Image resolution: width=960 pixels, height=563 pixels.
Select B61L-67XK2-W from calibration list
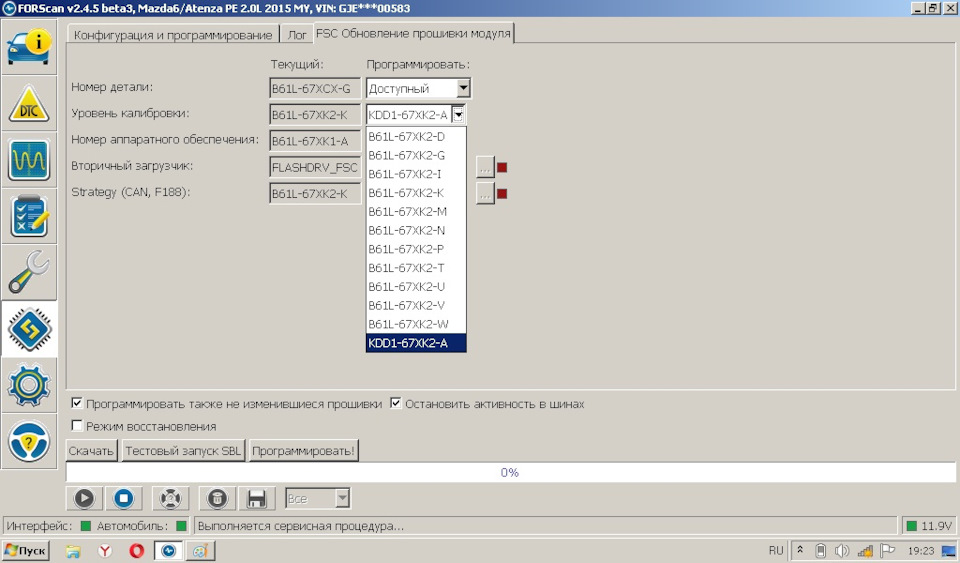(x=416, y=324)
